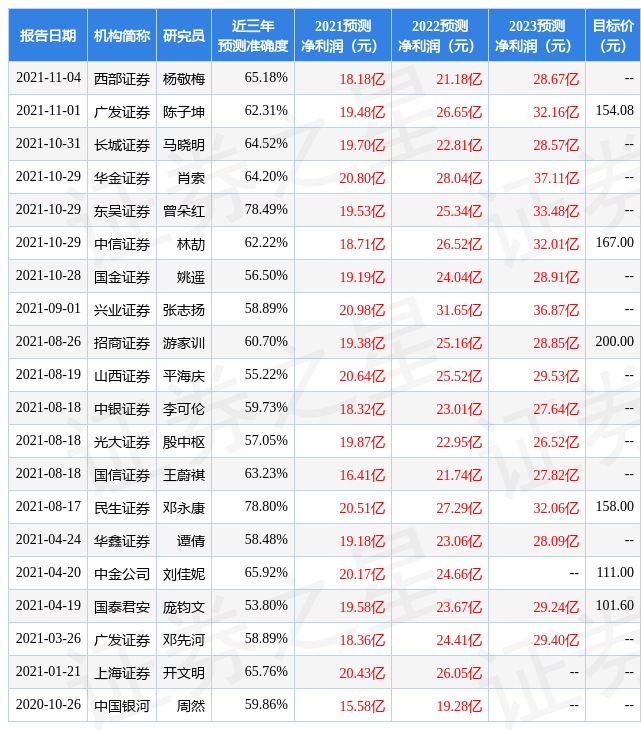This screenshot has height=730, width=641.
Task: Click 2021 profit 15.58亿
Action: (x=362, y=706)
